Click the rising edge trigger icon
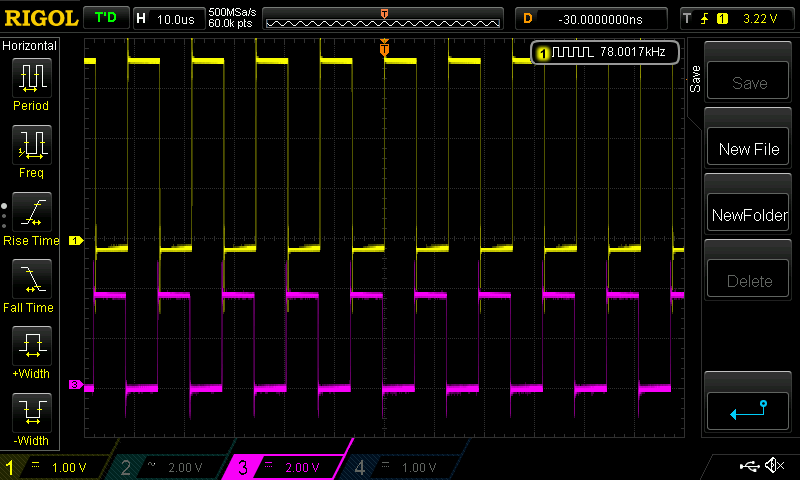800x480 pixels. pyautogui.click(x=705, y=19)
